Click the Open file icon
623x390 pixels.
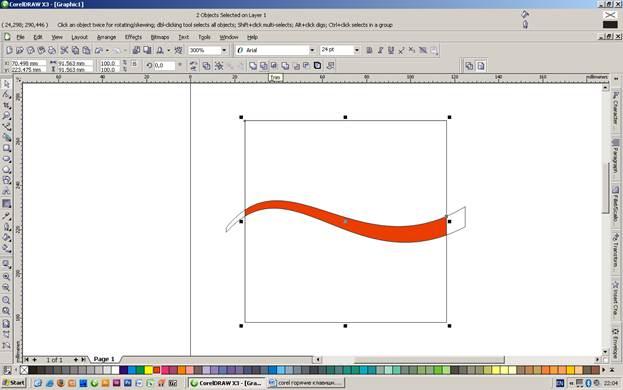(x=20, y=50)
